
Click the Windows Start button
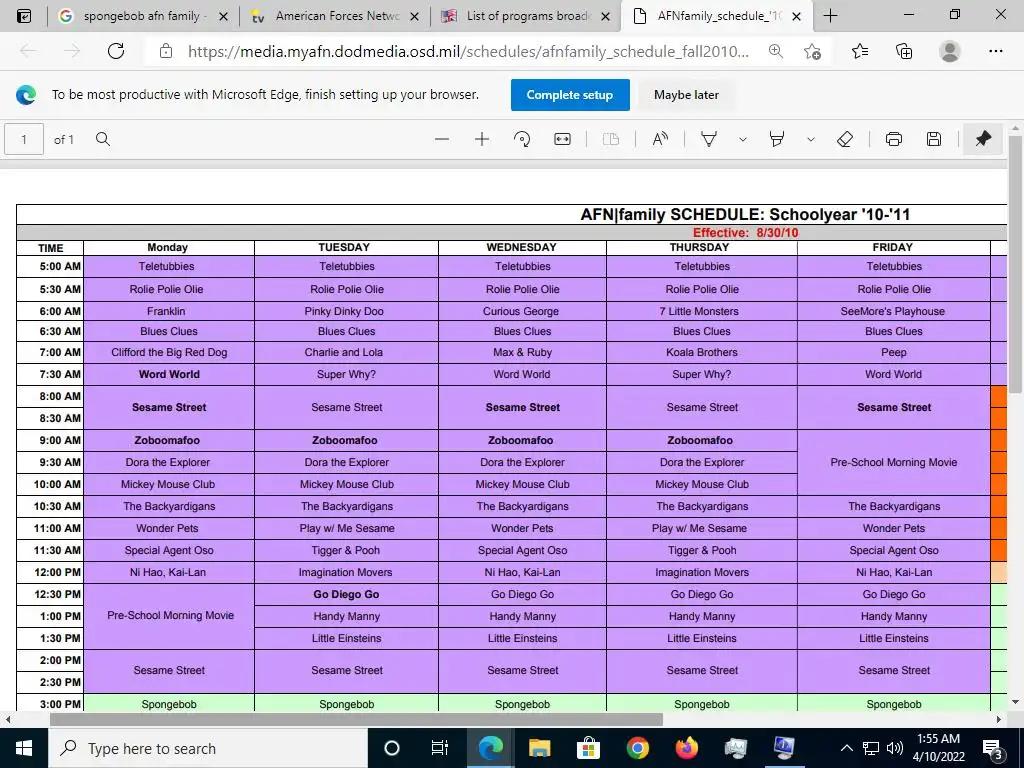point(24,748)
